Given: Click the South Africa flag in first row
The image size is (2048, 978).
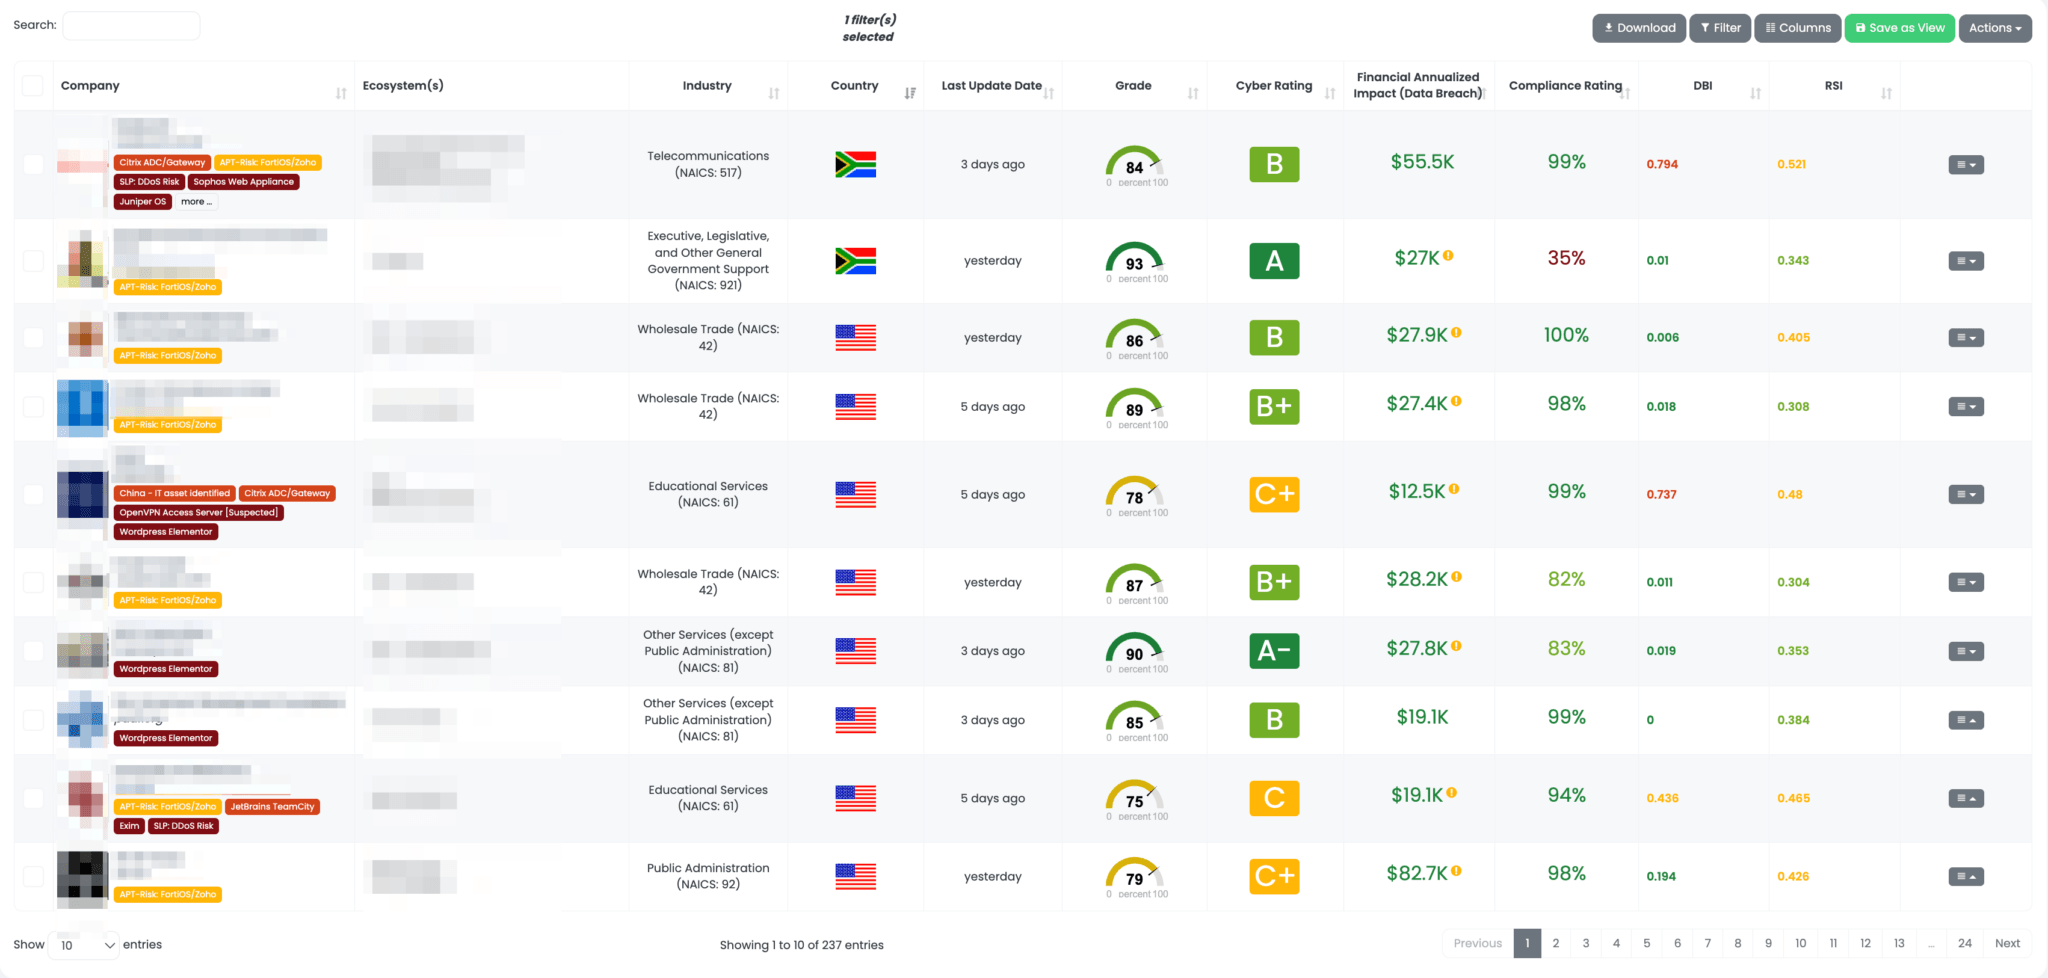Looking at the screenshot, I should [x=855, y=165].
